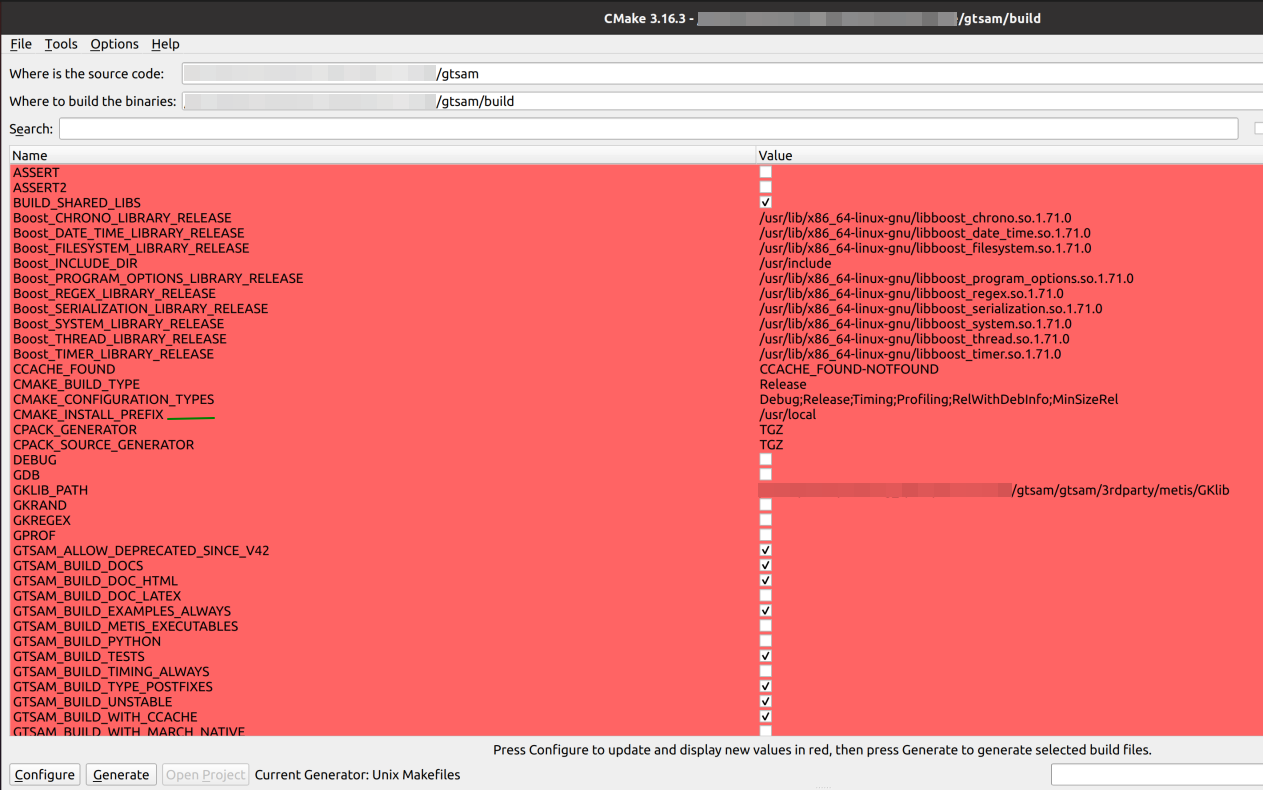Image resolution: width=1263 pixels, height=790 pixels.
Task: Enable GTSAM_BUILD_METIS_EXECUTABLES checkbox
Action: pyautogui.click(x=765, y=626)
